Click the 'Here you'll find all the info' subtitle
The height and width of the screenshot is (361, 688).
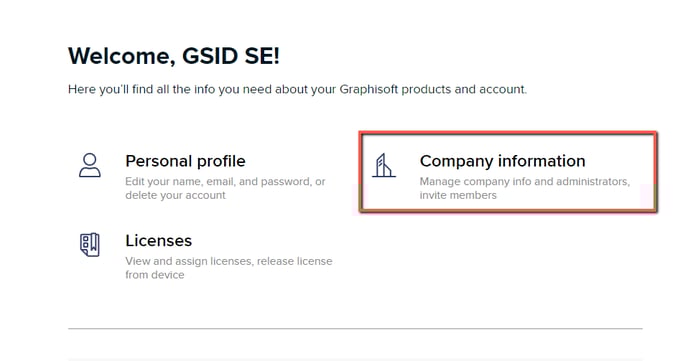(x=297, y=89)
